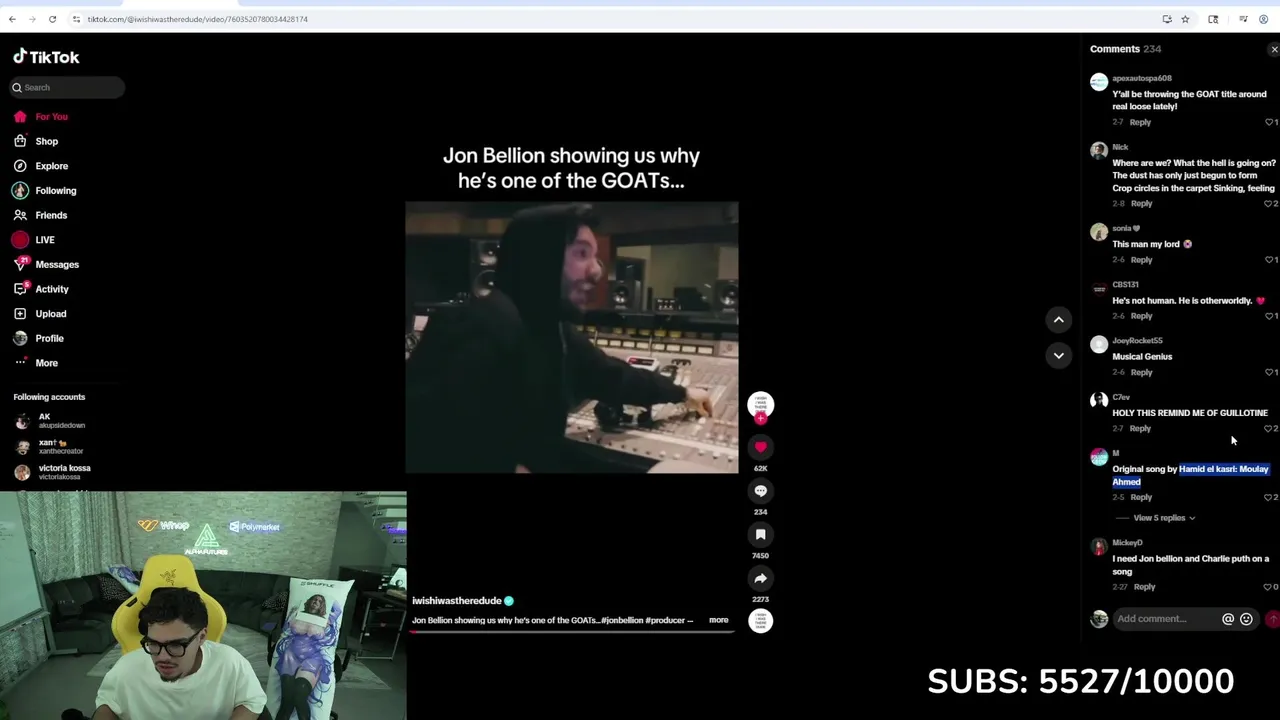This screenshot has height=720, width=1280.
Task: Share the video with arrow icon
Action: point(760,578)
